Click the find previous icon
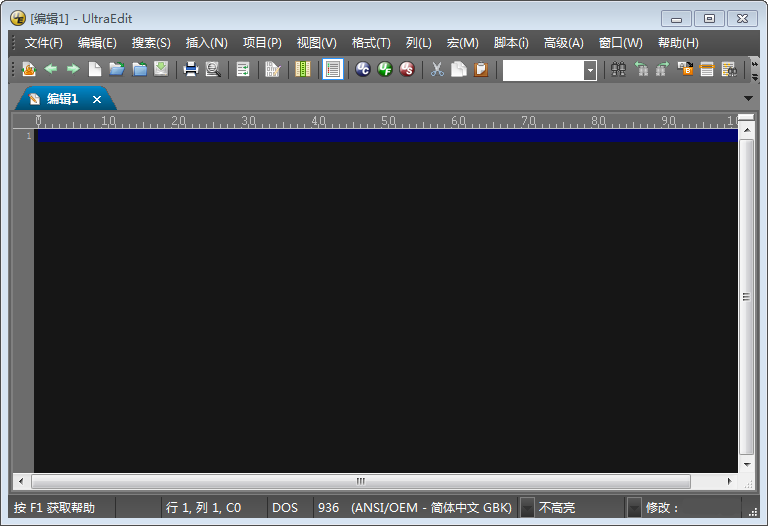This screenshot has width=768, height=526. 641,69
